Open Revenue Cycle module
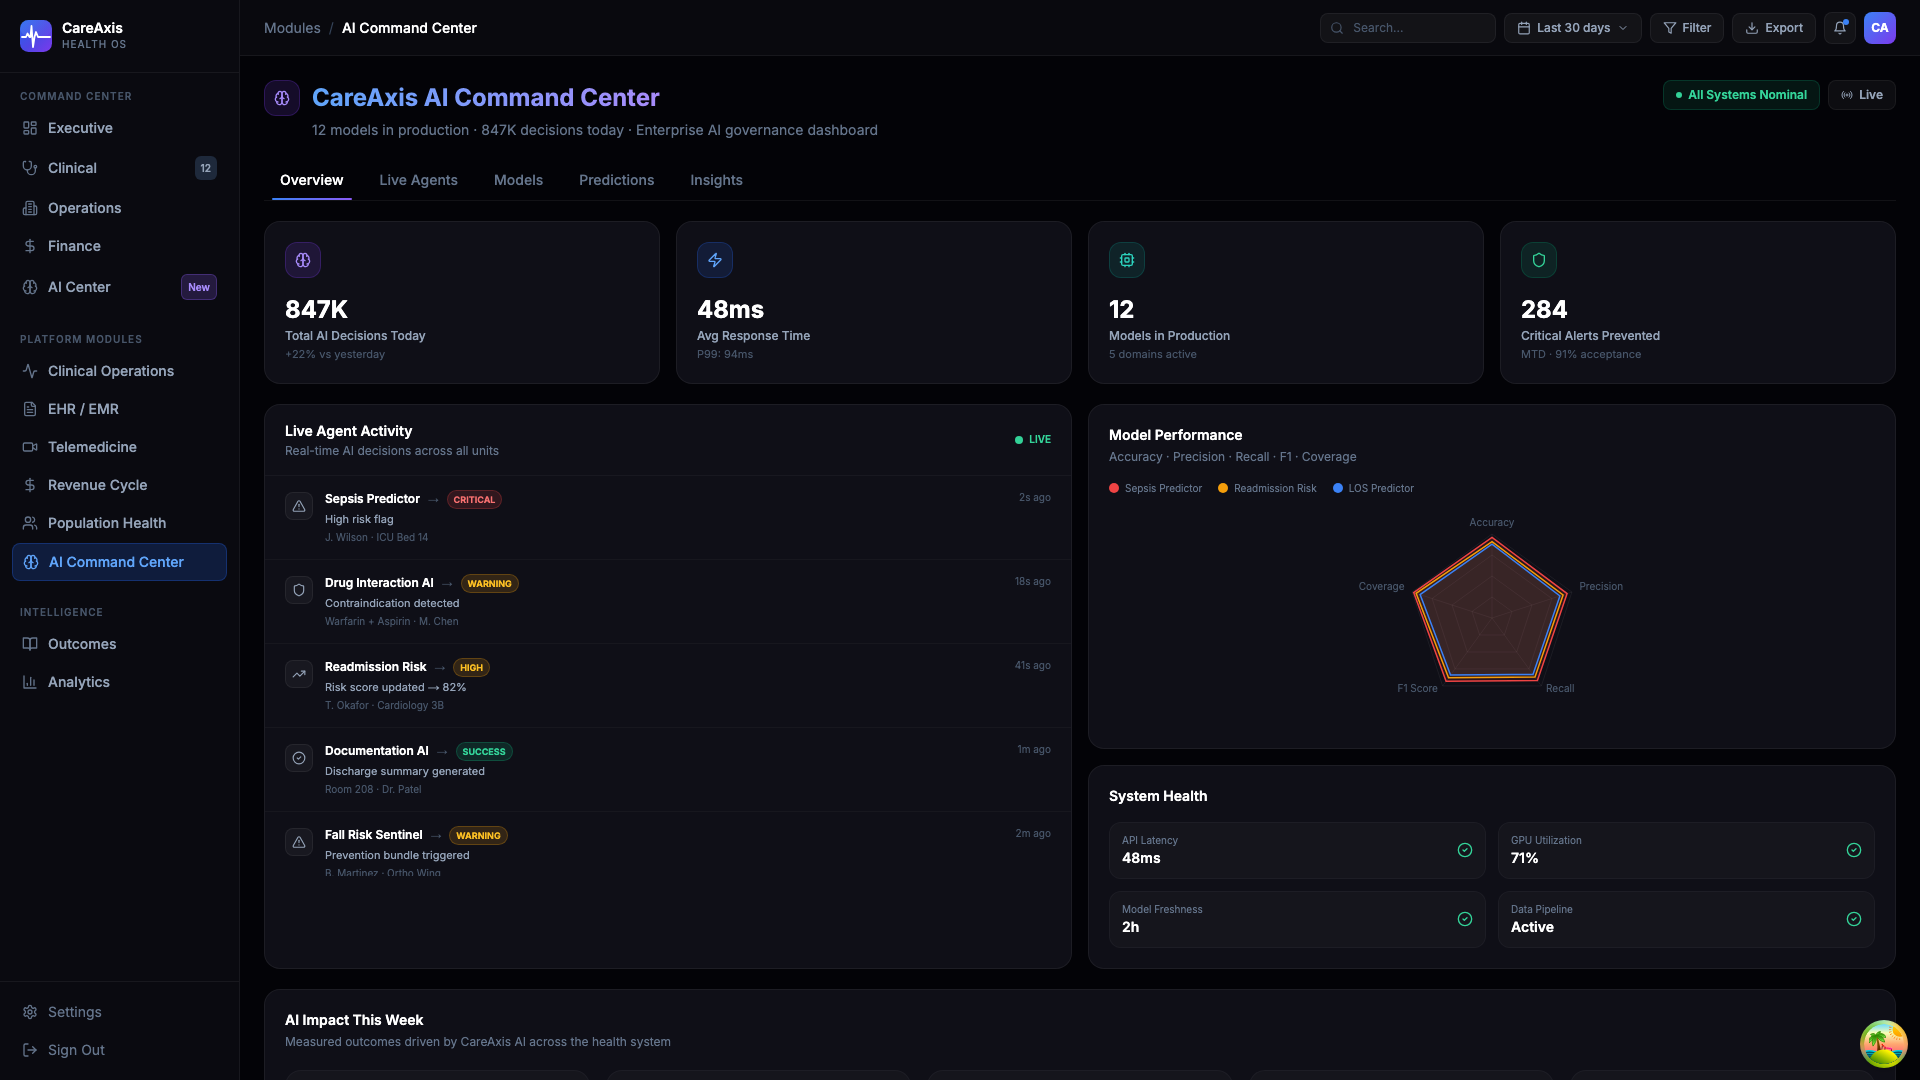The height and width of the screenshot is (1080, 1920). 119,485
